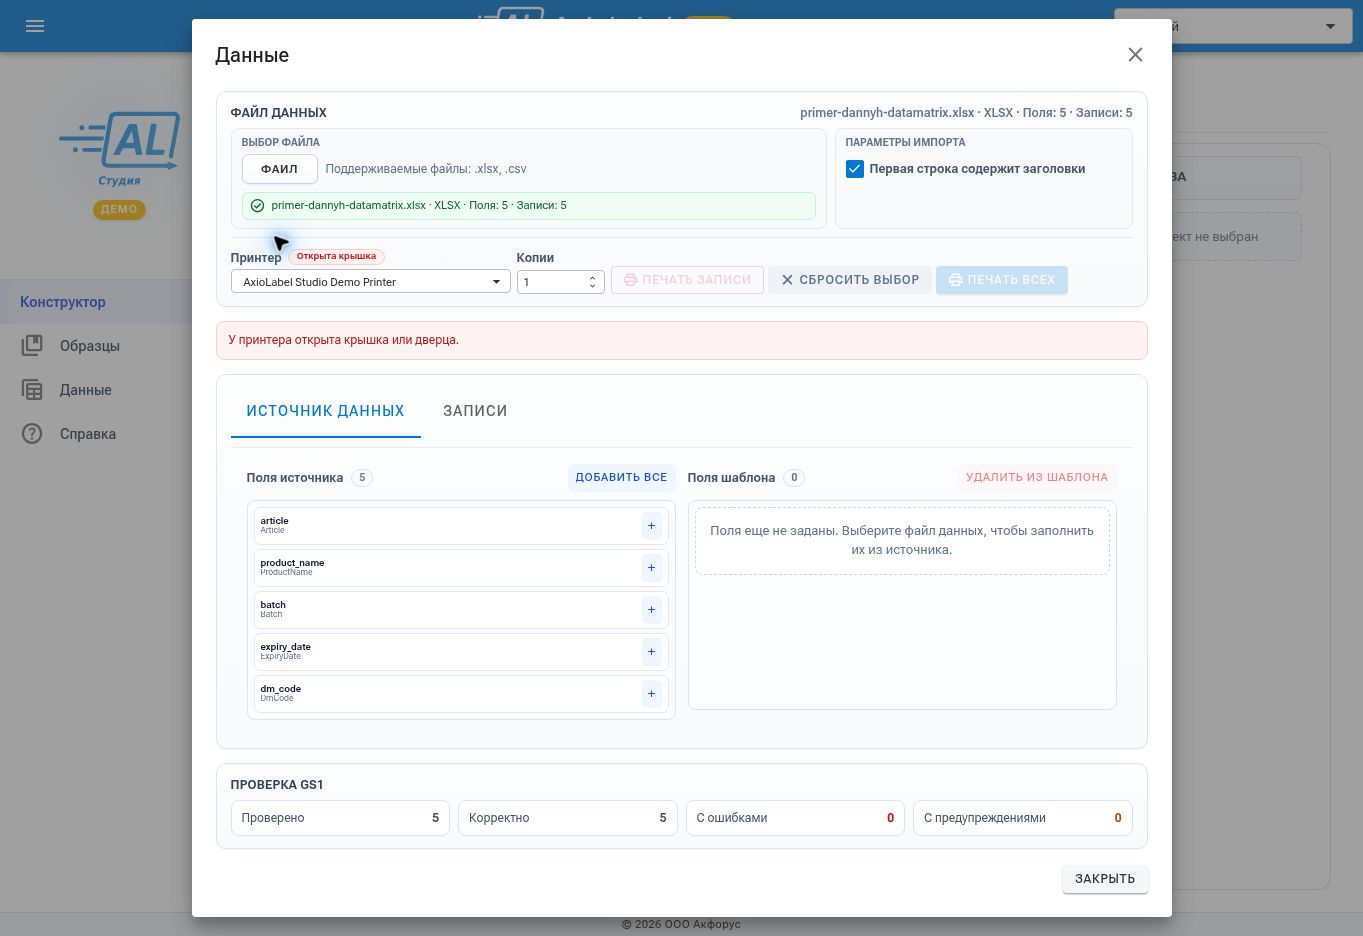Screen dimensions: 1363x936
Task: Add the article field with plus
Action: point(651,526)
